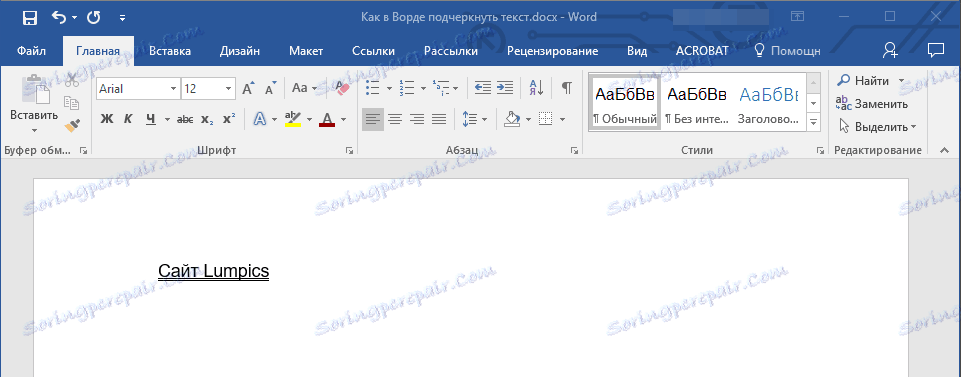Image resolution: width=961 pixels, height=377 pixels.
Task: Toggle italic К formatting
Action: coord(128,119)
